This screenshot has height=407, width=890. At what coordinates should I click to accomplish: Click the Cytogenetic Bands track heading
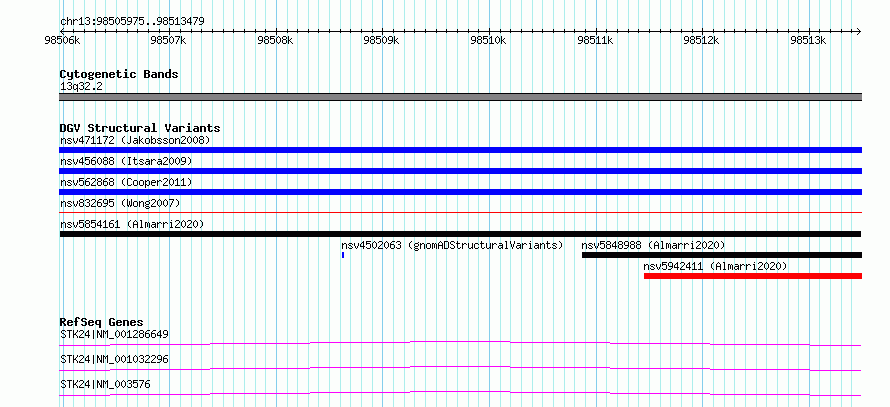119,74
